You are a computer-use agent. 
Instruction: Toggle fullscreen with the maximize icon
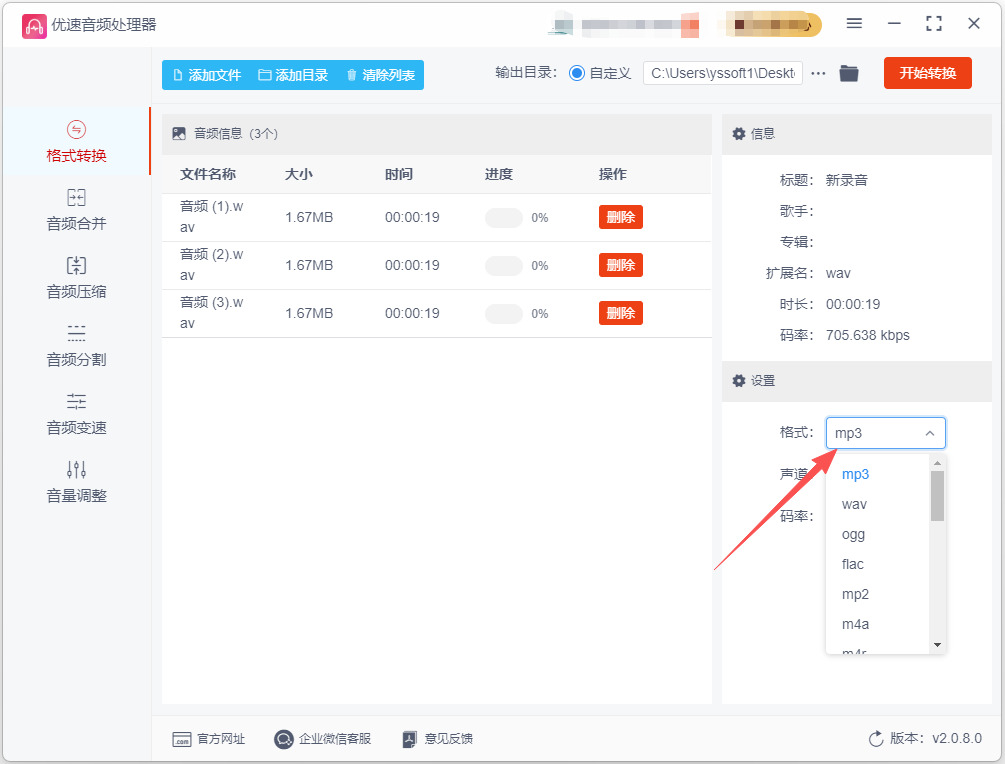click(934, 24)
